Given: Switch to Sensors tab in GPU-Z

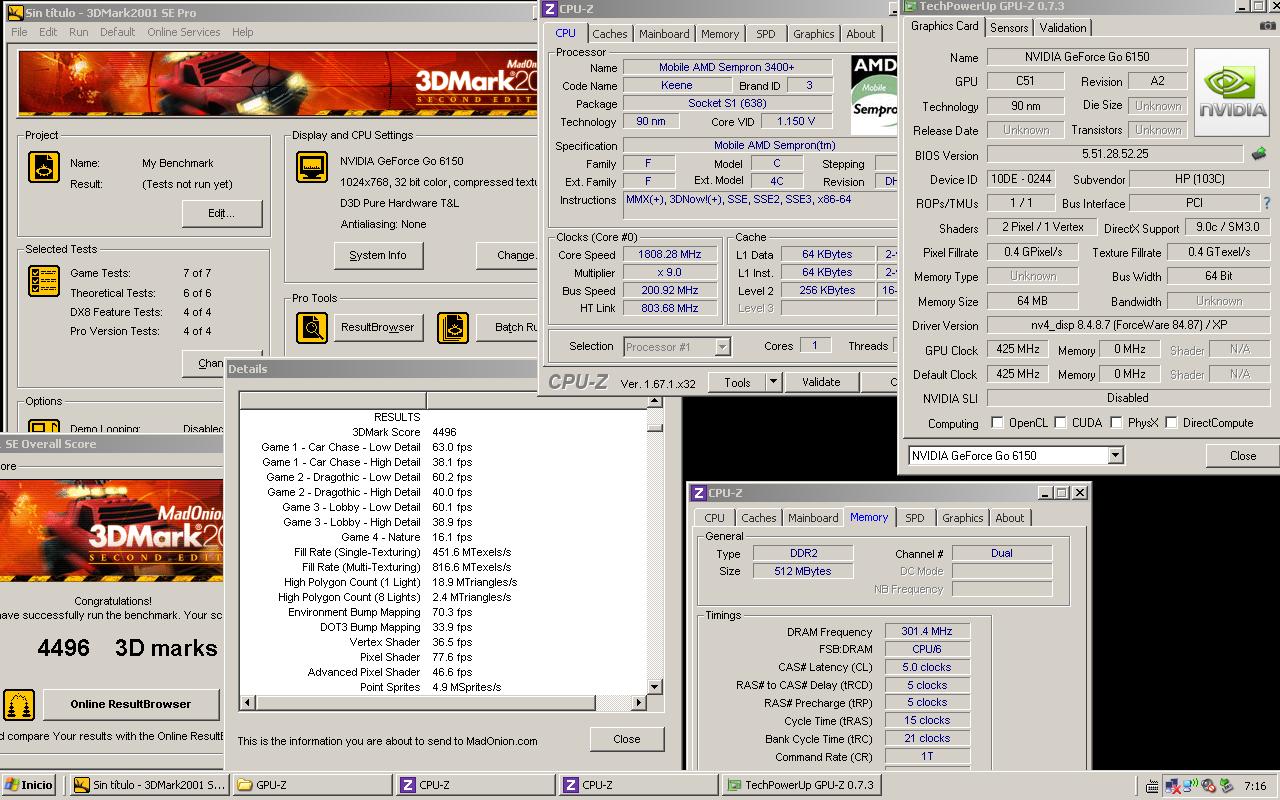Looking at the screenshot, I should (x=1009, y=28).
